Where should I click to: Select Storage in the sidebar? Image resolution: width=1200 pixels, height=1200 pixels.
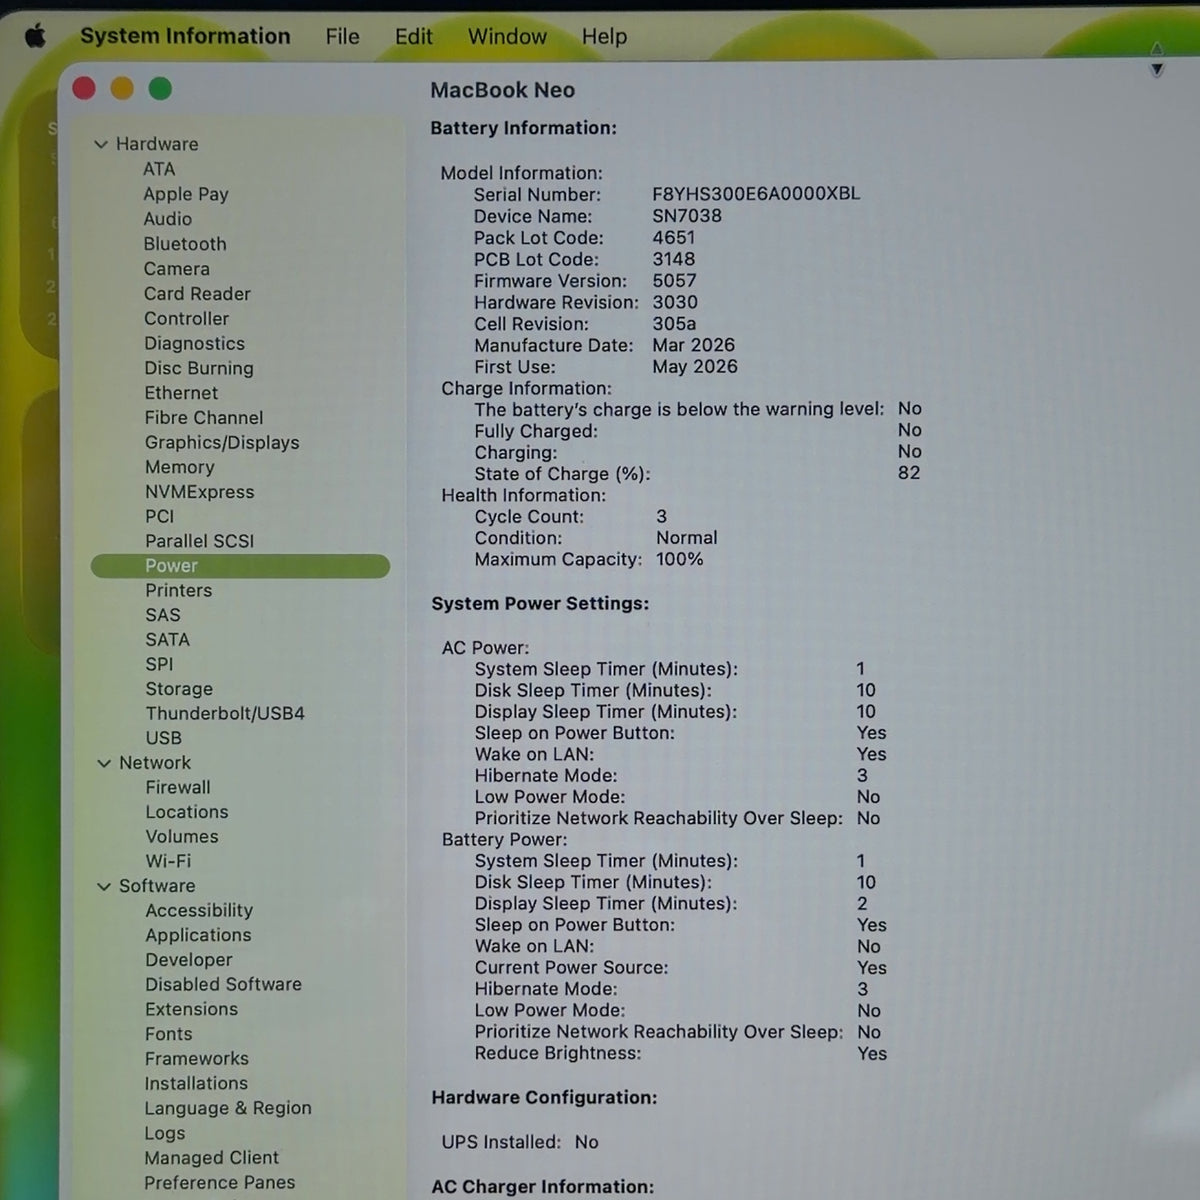click(179, 689)
